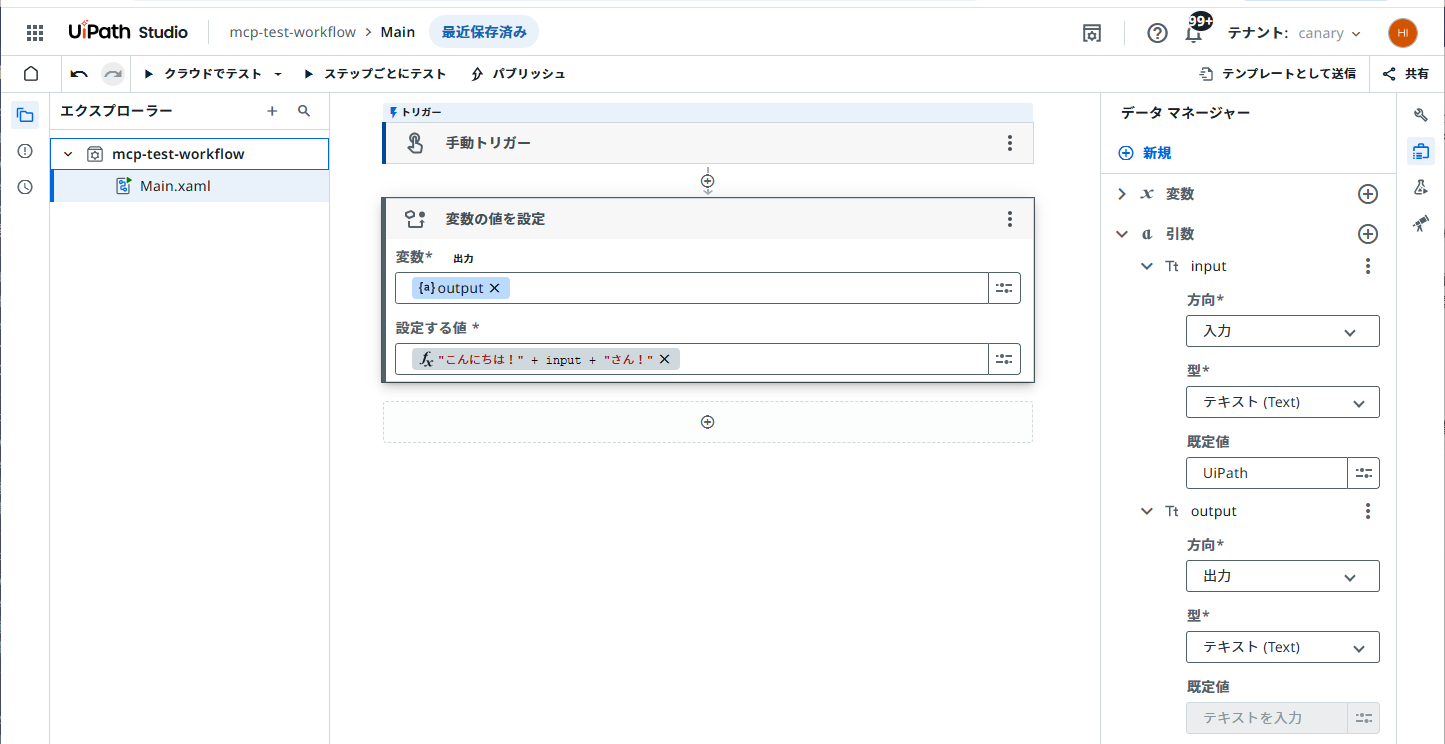This screenshot has height=744, width=1445.
Task: Open the telescope panel icon
Action: [x=1421, y=223]
